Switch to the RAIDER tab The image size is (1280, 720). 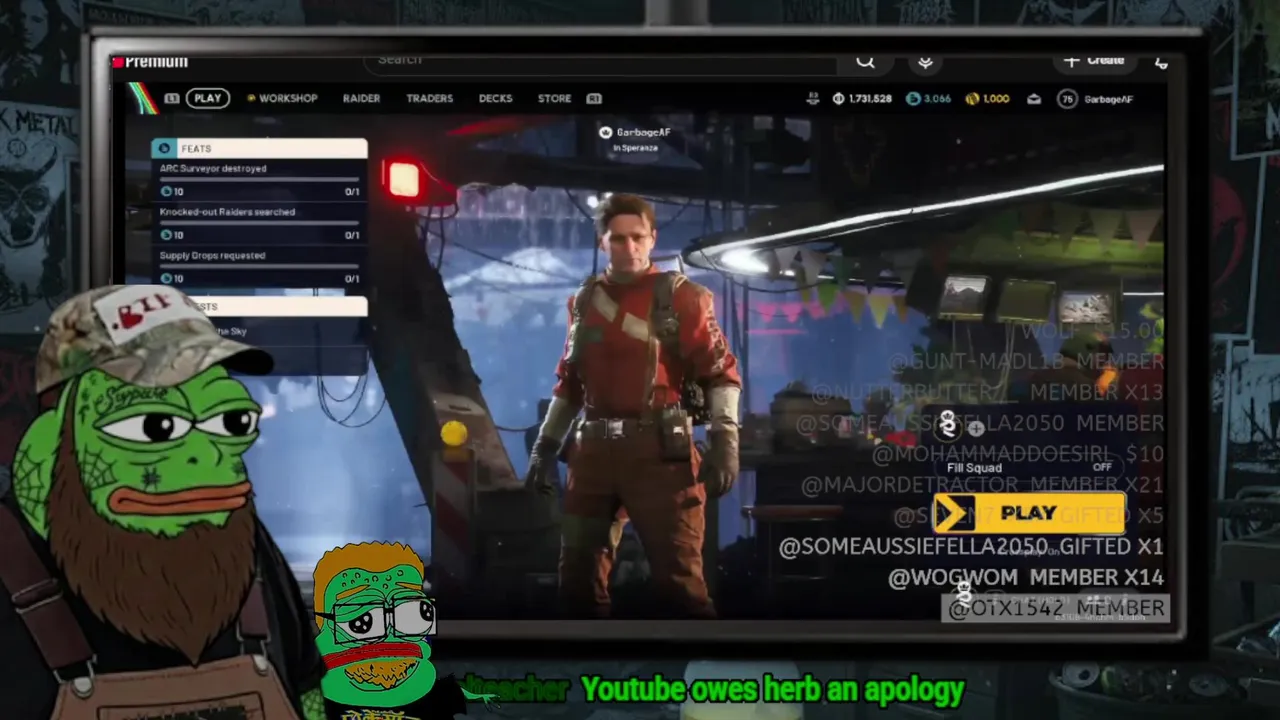pyautogui.click(x=361, y=98)
